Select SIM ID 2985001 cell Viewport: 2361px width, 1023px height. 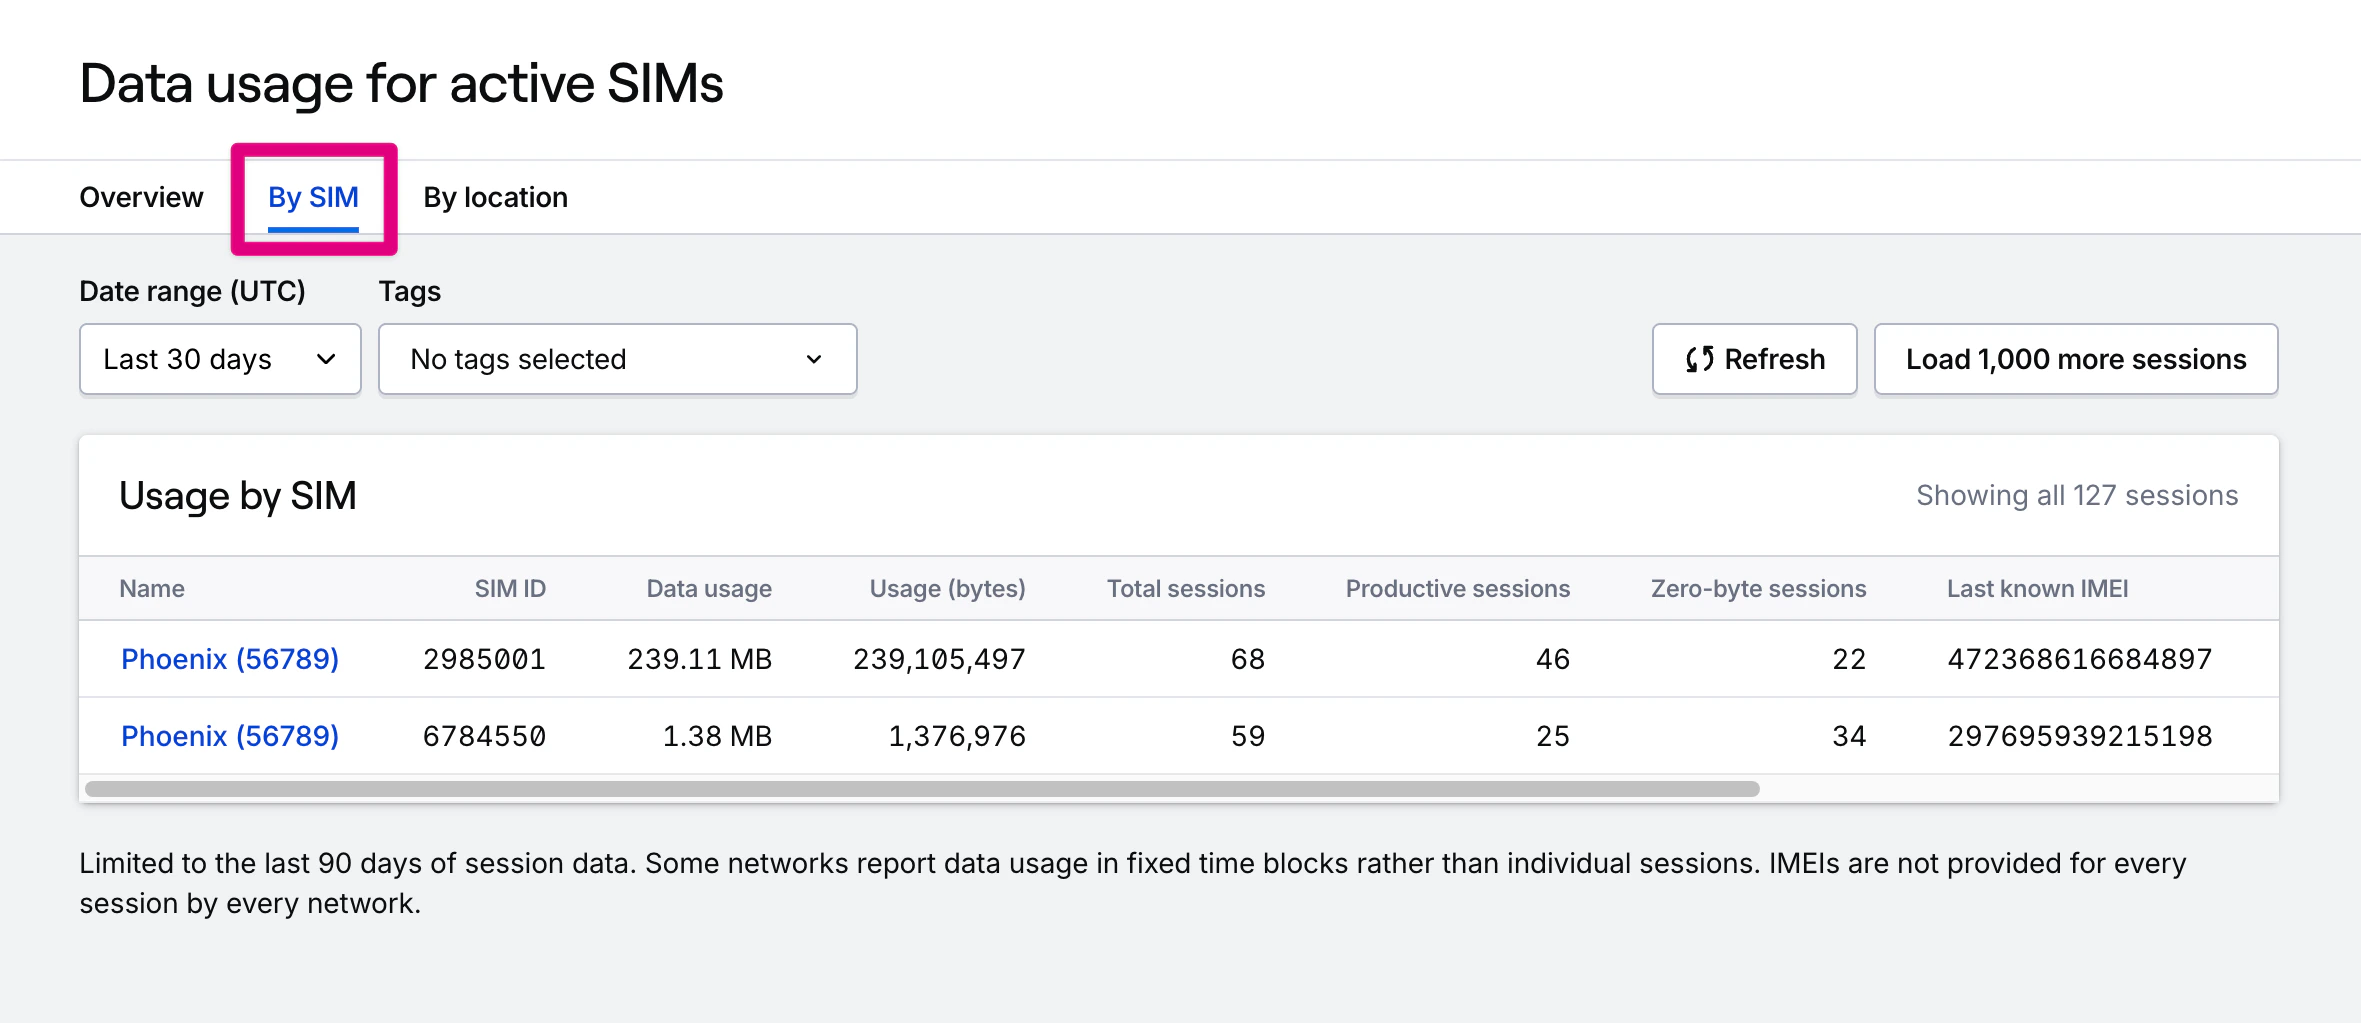coord(484,659)
